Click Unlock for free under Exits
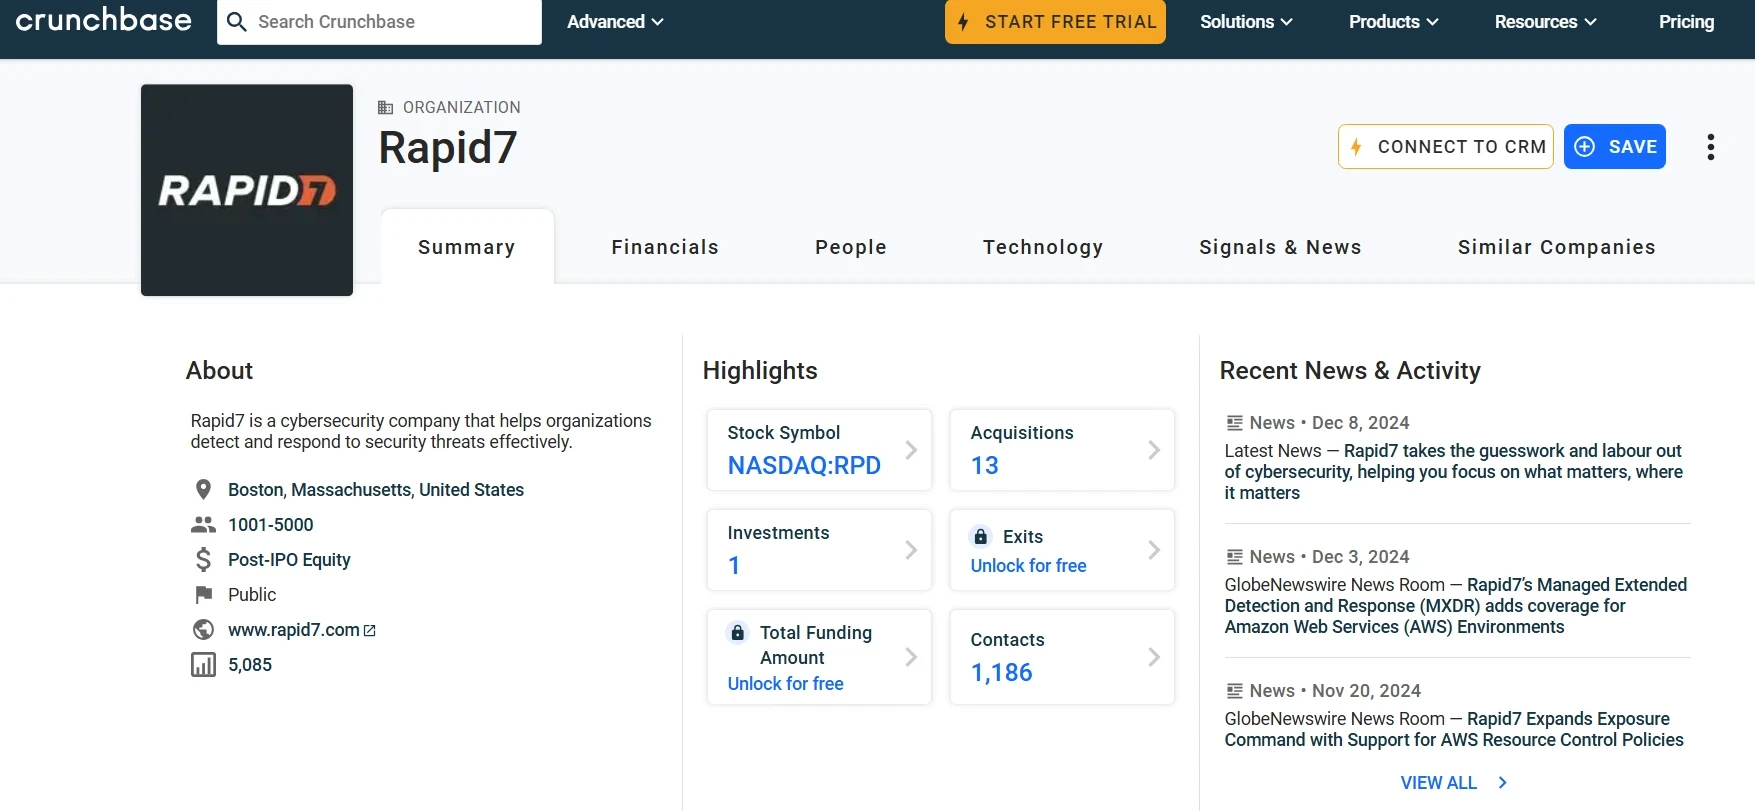1755x811 pixels. tap(1028, 566)
